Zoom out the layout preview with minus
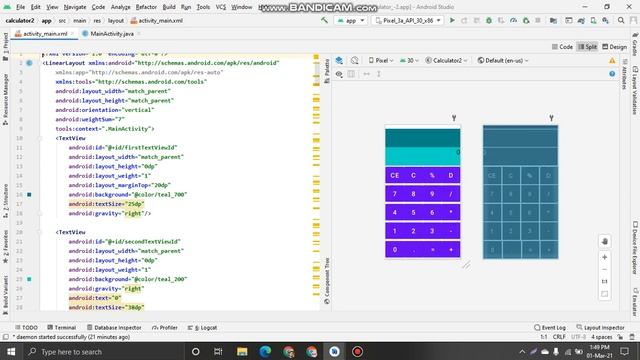This screenshot has height=360, width=640. pos(605,269)
